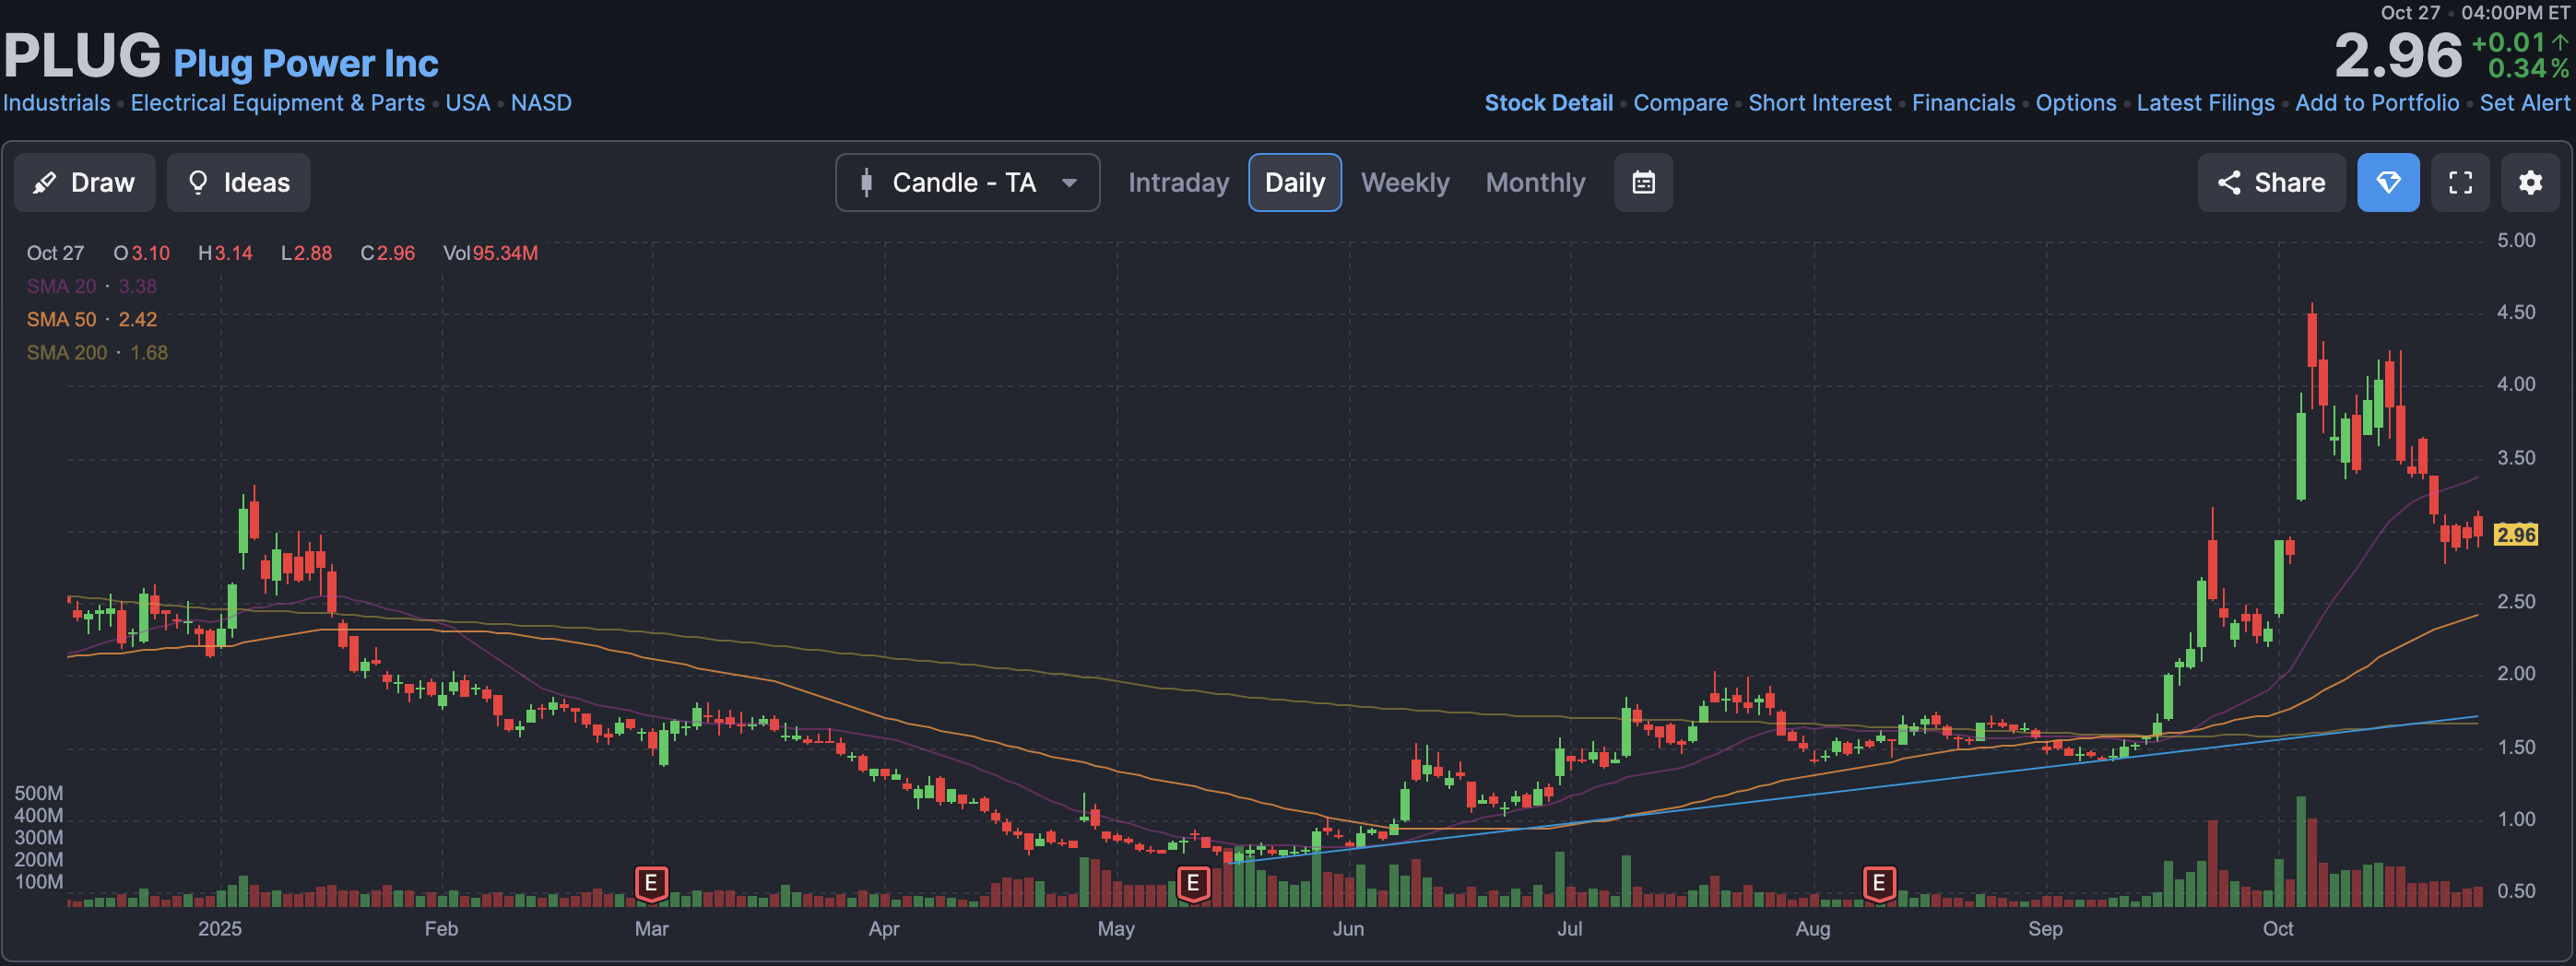Image resolution: width=2576 pixels, height=966 pixels.
Task: Click the August earnings E marker
Action: click(x=1879, y=884)
